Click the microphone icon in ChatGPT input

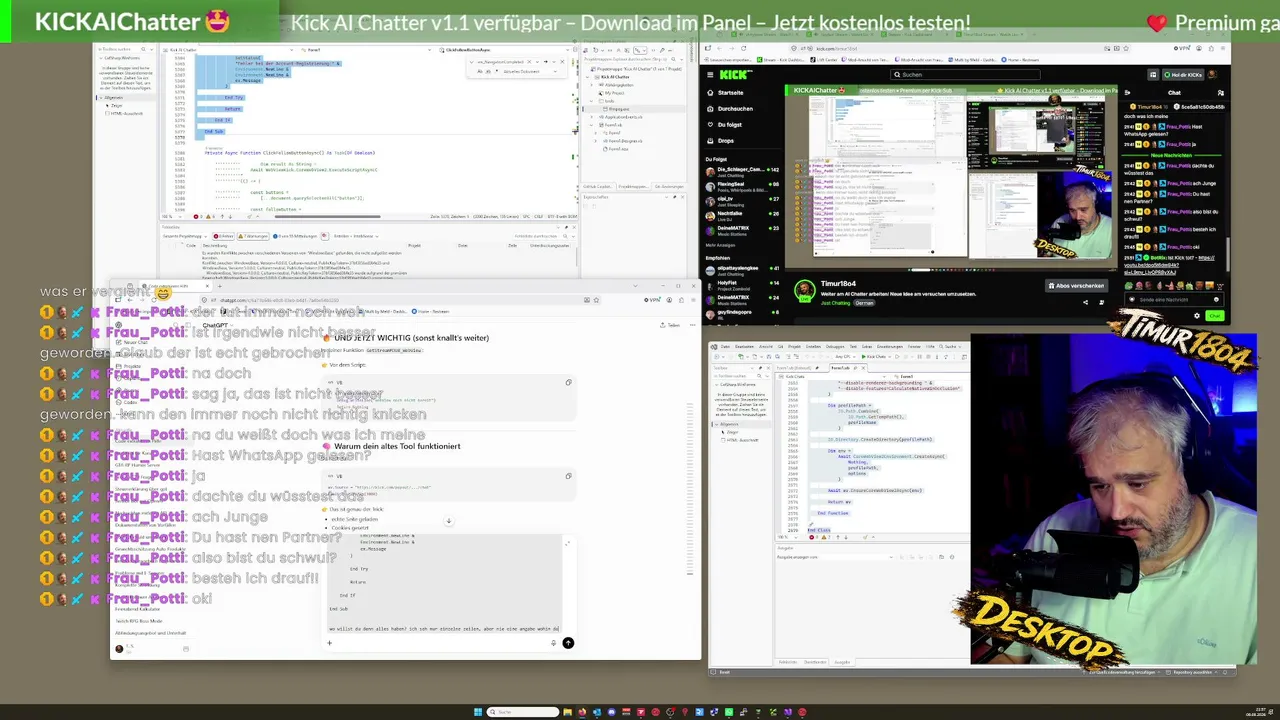[x=553, y=643]
